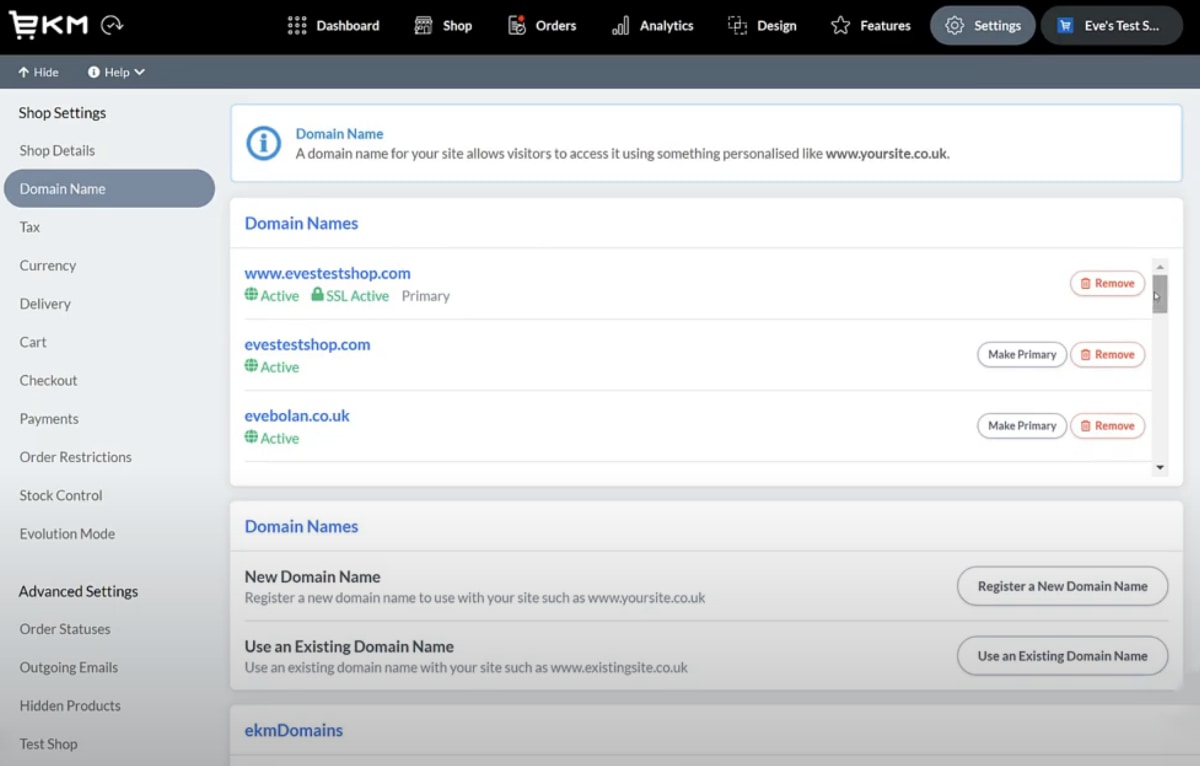Click the domain list scroll-down arrow
Viewport: 1200px width, 766px height.
pyautogui.click(x=1160, y=468)
